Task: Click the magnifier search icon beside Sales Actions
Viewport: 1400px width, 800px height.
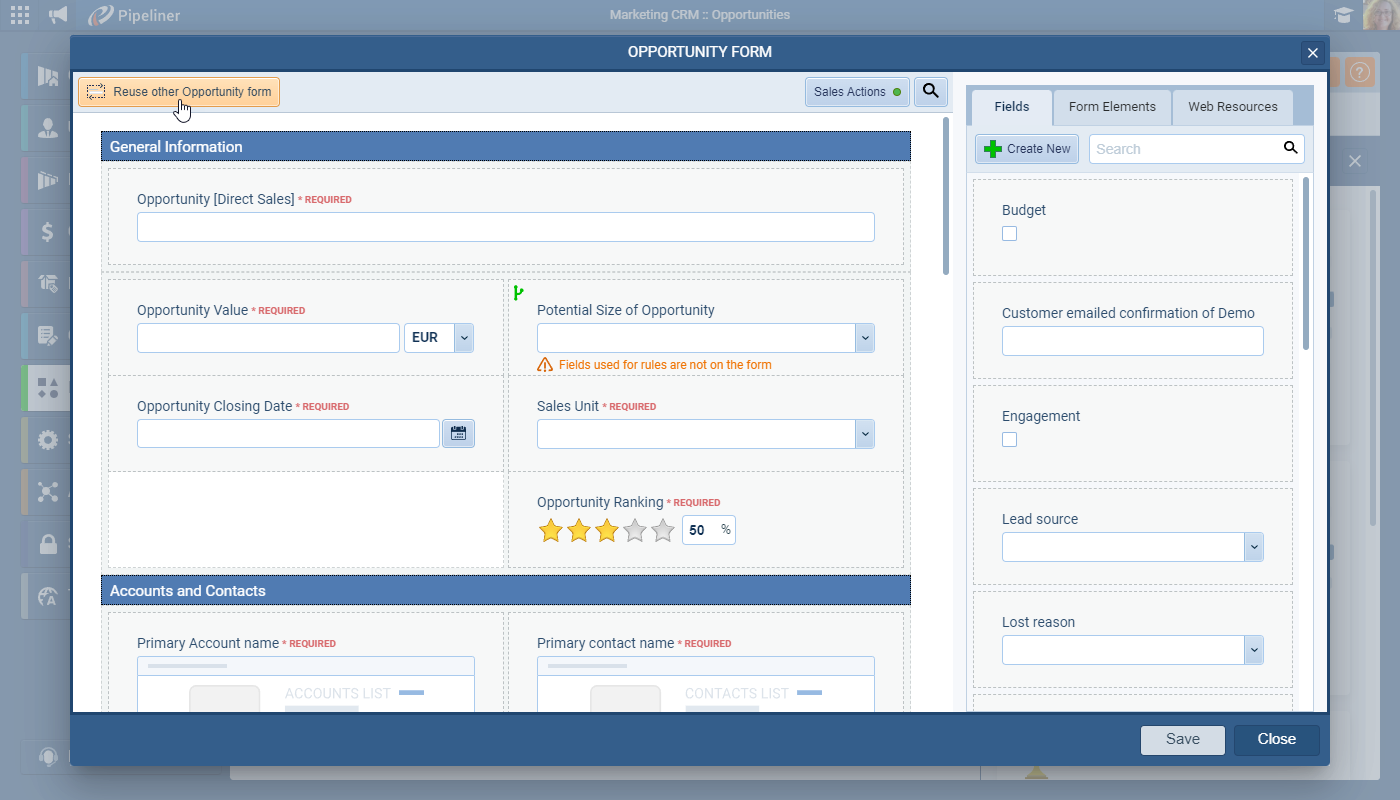Action: pos(930,91)
